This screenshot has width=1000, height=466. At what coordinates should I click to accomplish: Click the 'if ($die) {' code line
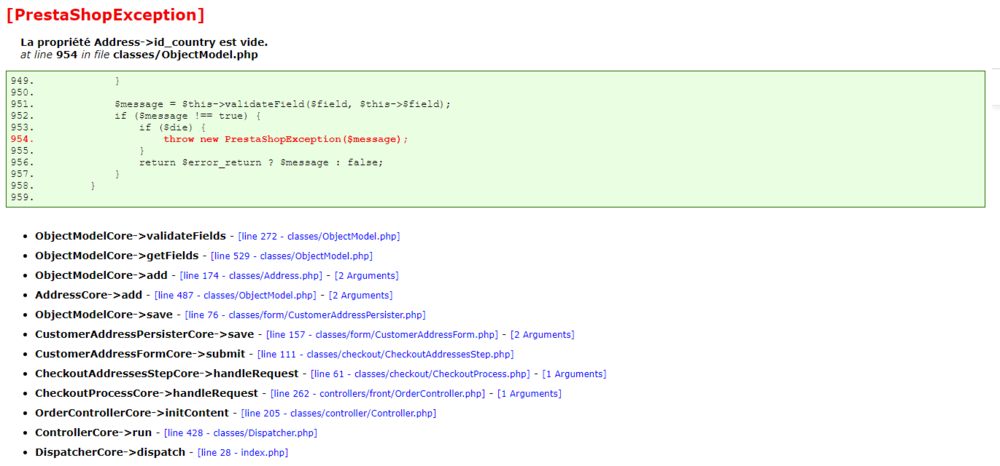(172, 127)
